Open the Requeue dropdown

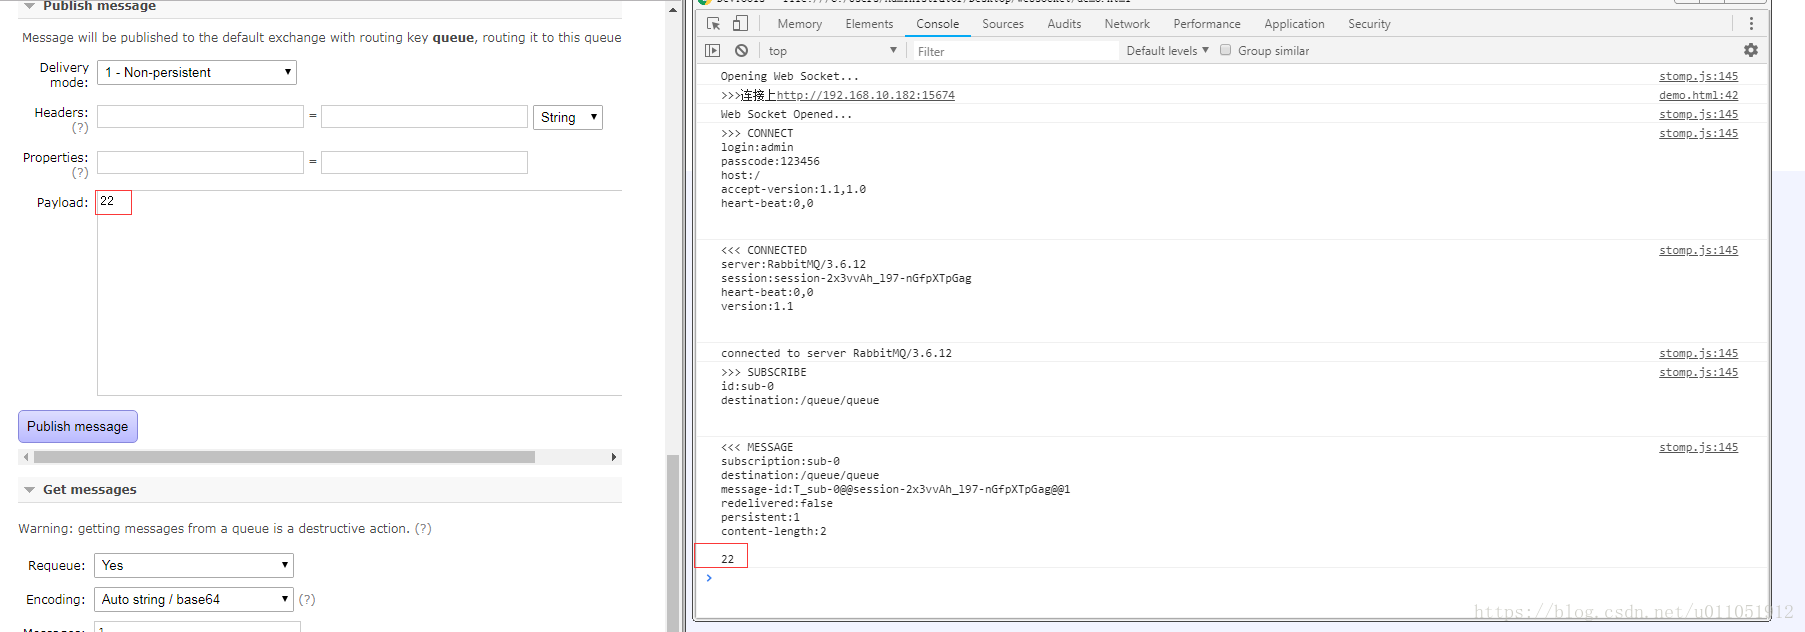pyautogui.click(x=194, y=565)
